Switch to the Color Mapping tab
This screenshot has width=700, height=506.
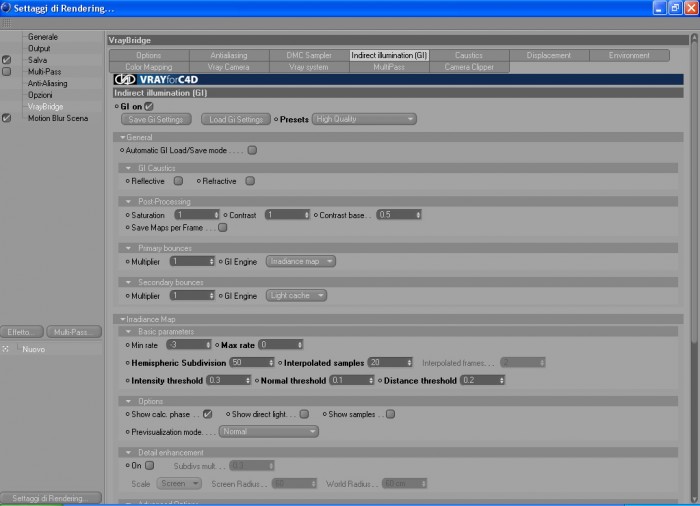(x=149, y=67)
